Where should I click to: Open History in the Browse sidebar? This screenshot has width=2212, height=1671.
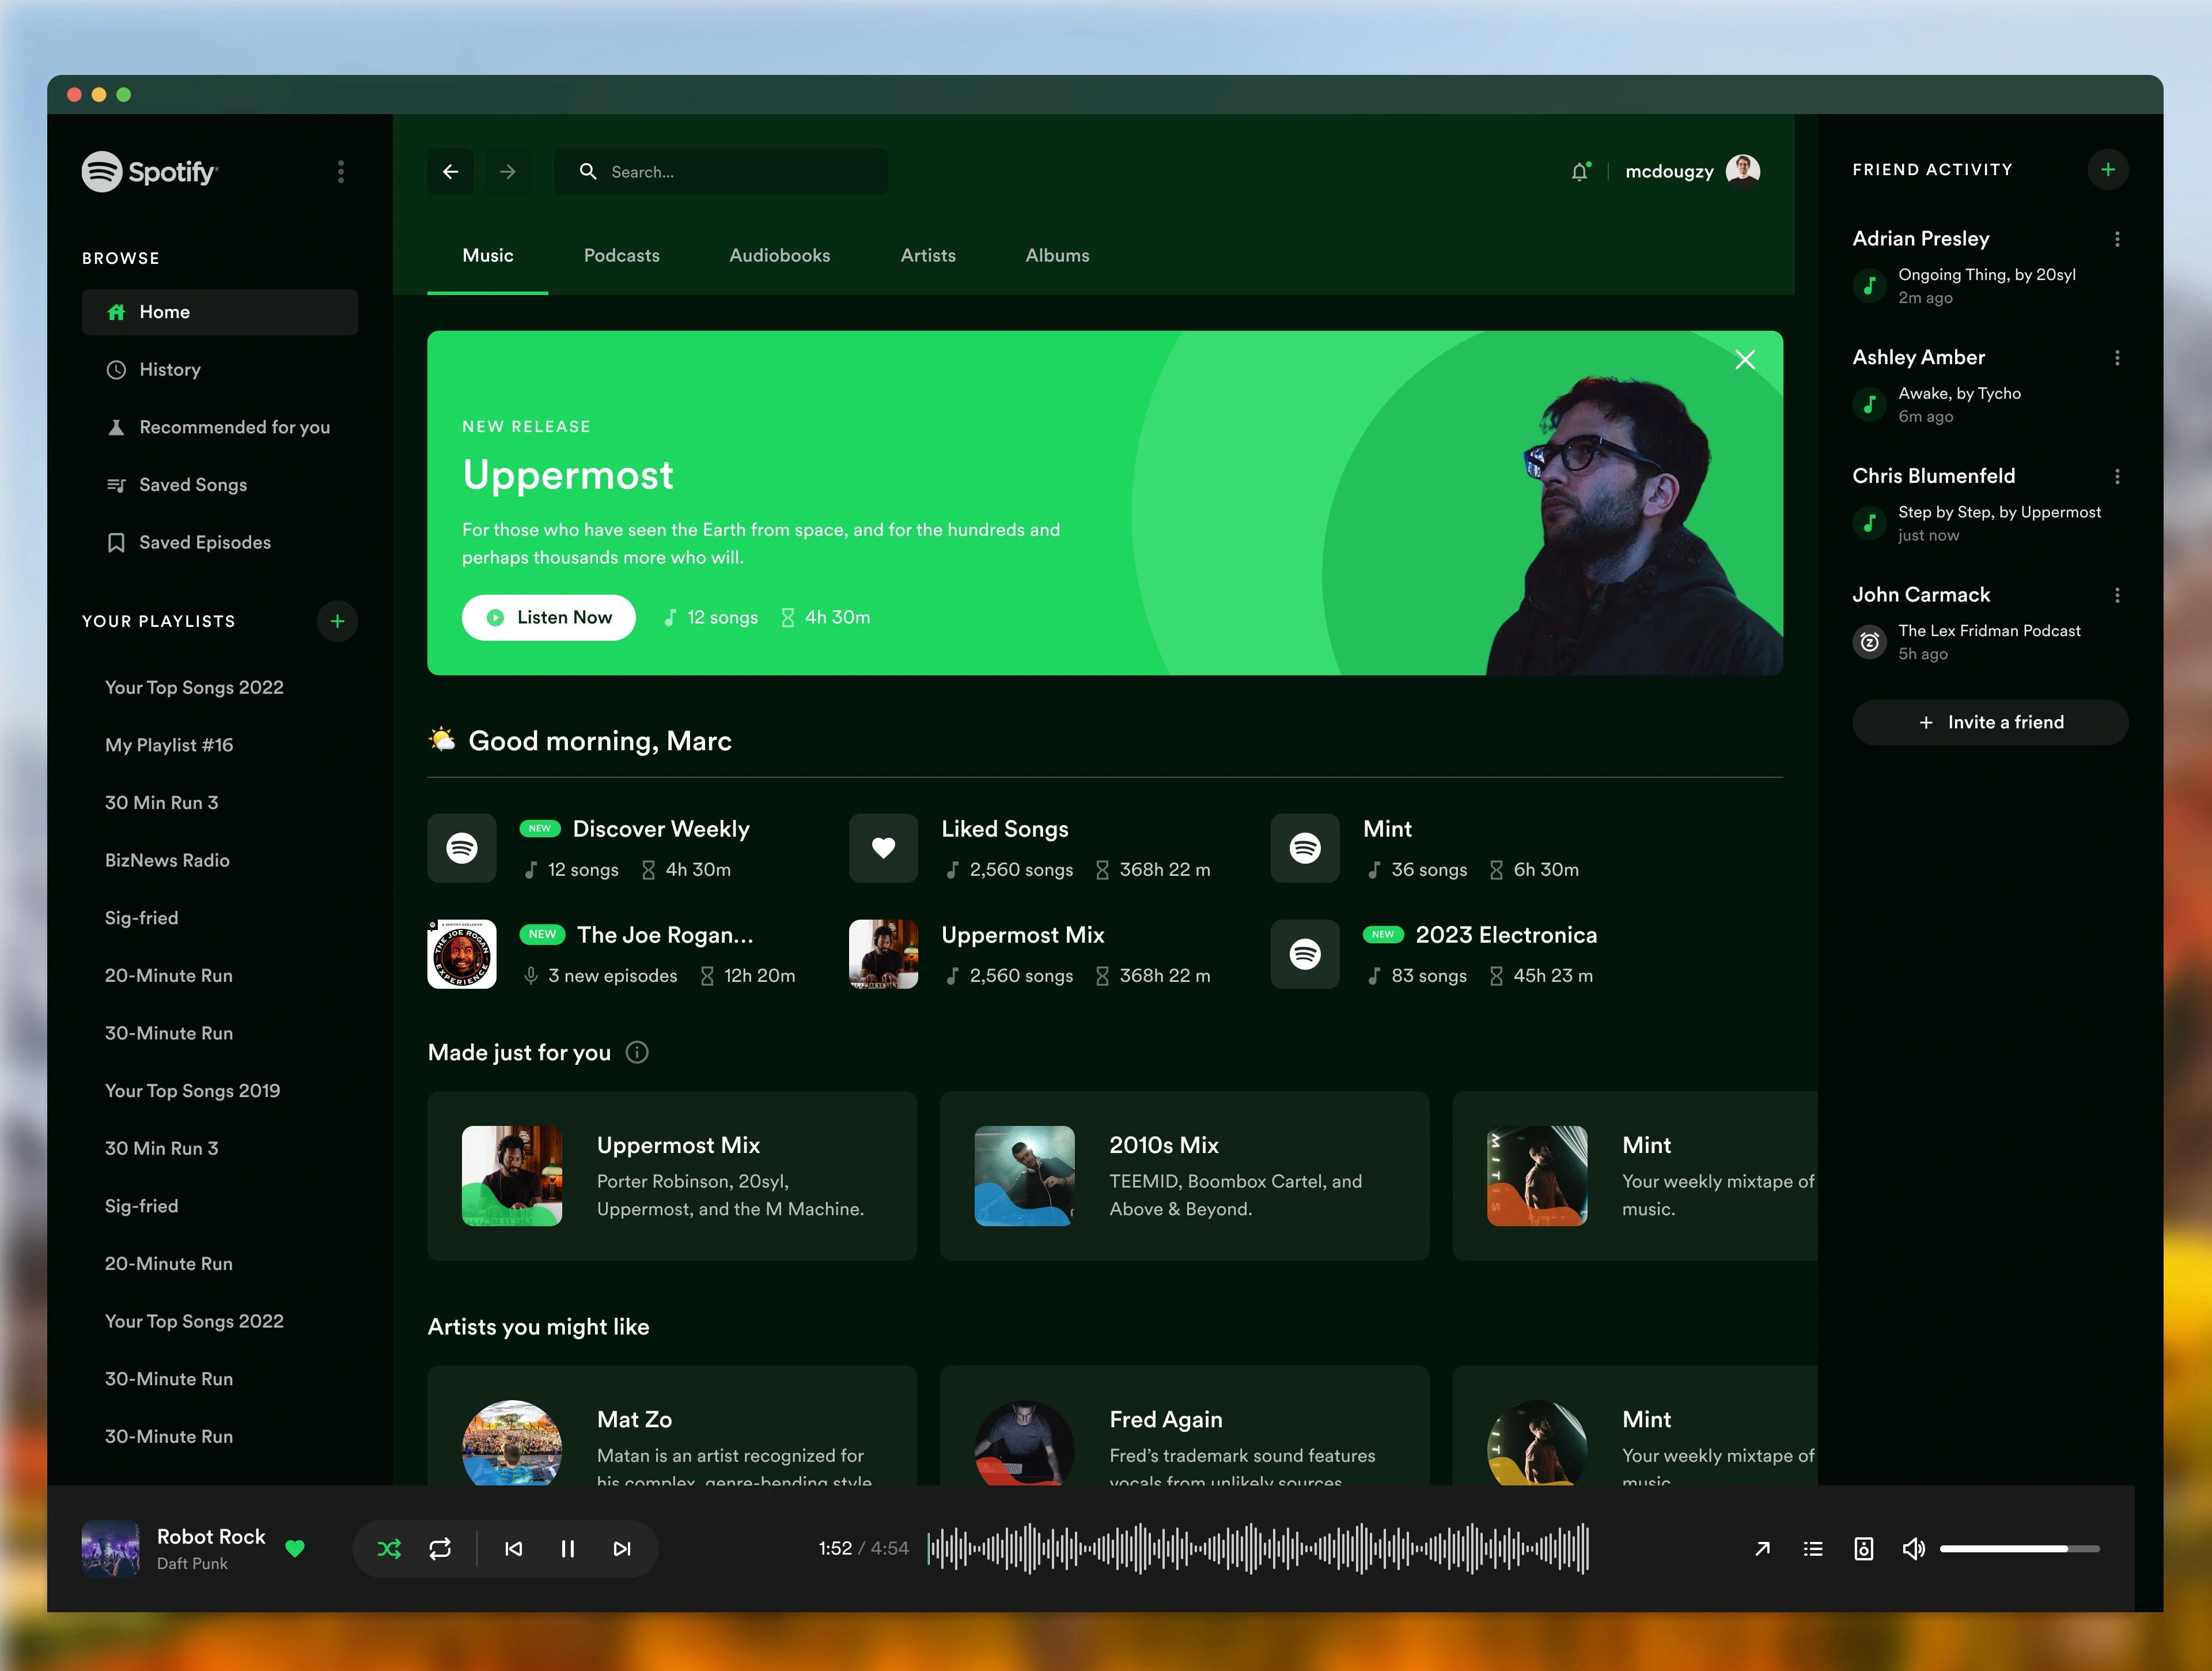(x=170, y=369)
